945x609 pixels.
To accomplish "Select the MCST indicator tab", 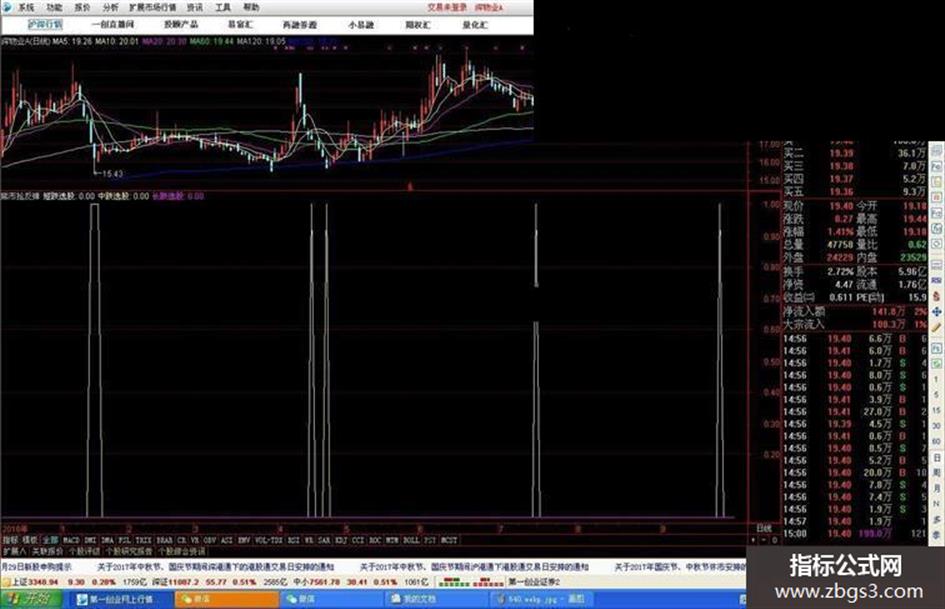I will 448,540.
